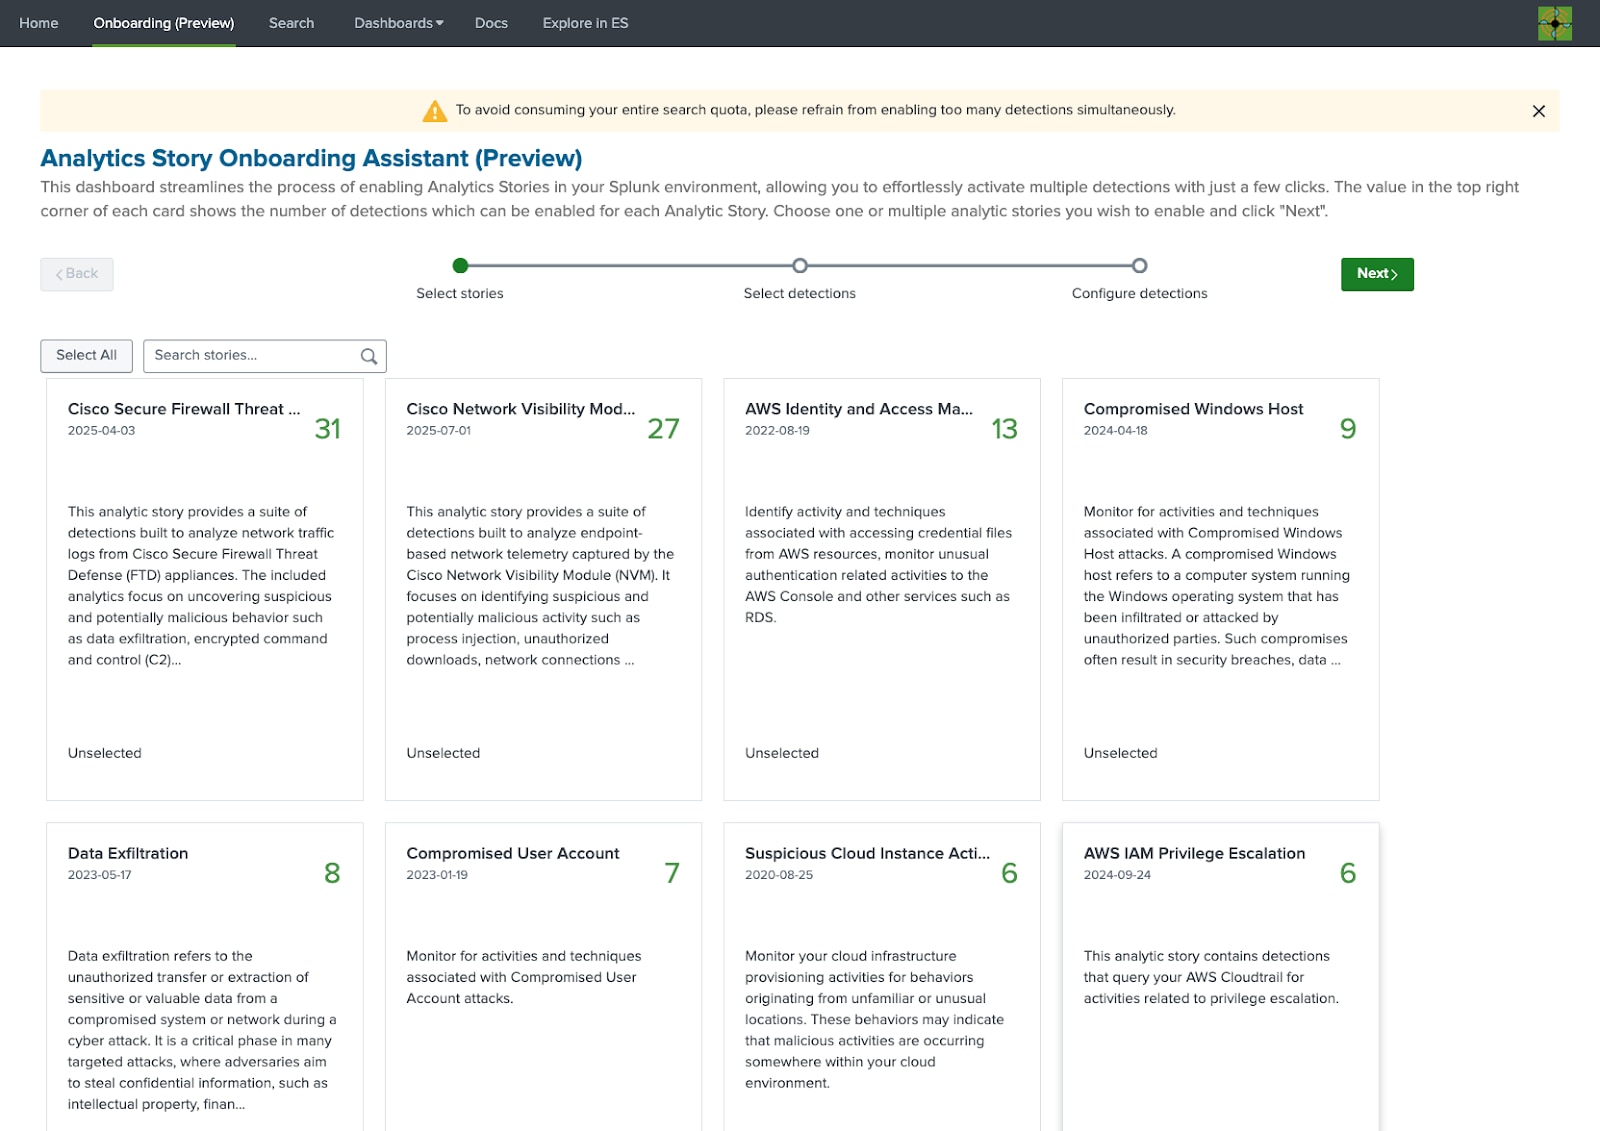
Task: Select the Cisco Network Visibility Module story card
Action: point(543,589)
